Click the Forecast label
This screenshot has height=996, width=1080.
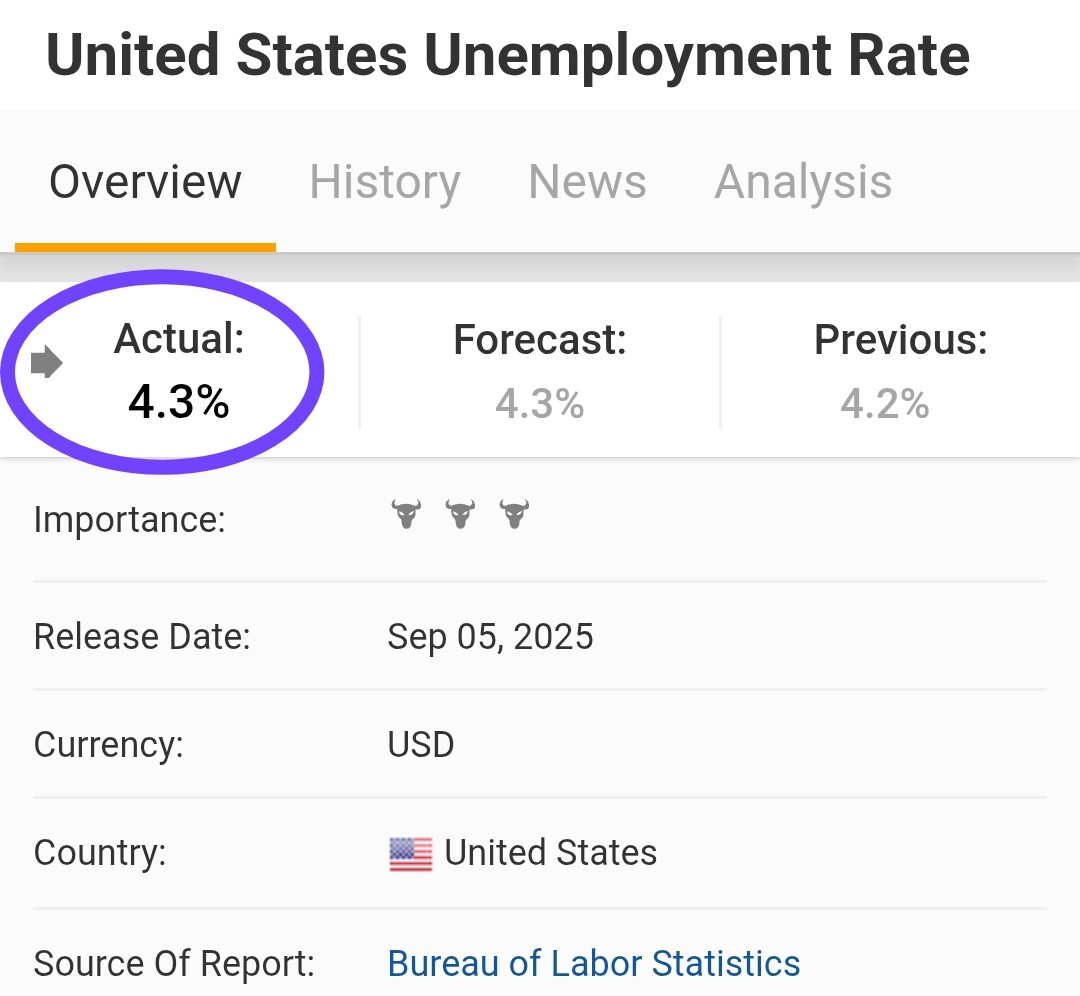click(x=540, y=340)
